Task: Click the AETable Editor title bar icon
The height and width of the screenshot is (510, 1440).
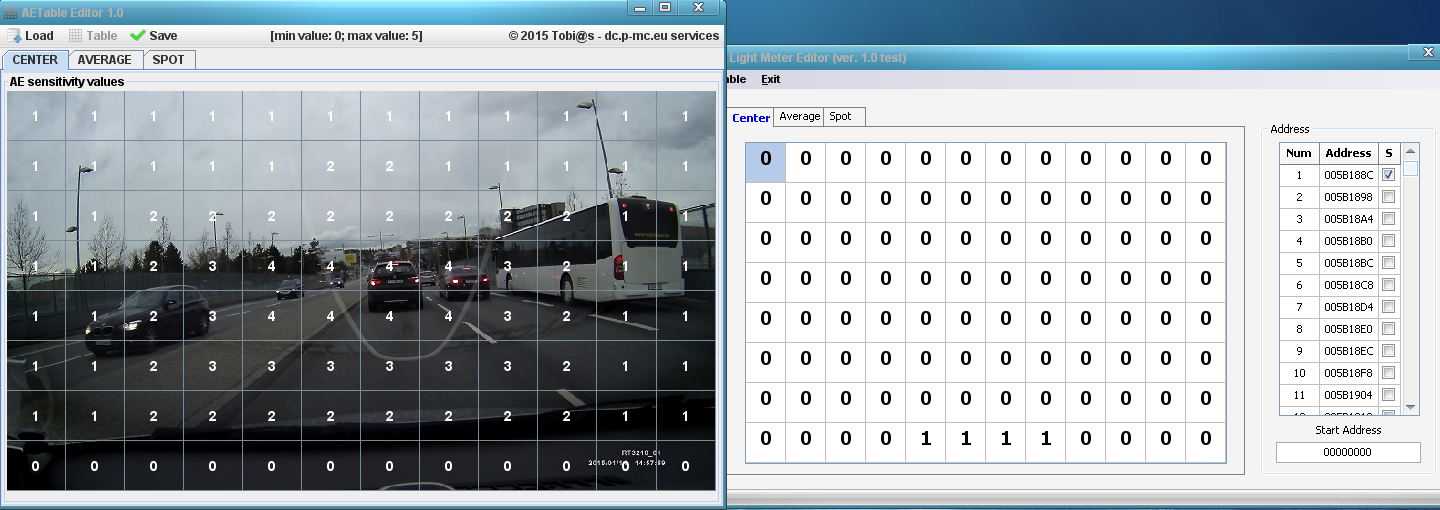Action: (x=10, y=9)
